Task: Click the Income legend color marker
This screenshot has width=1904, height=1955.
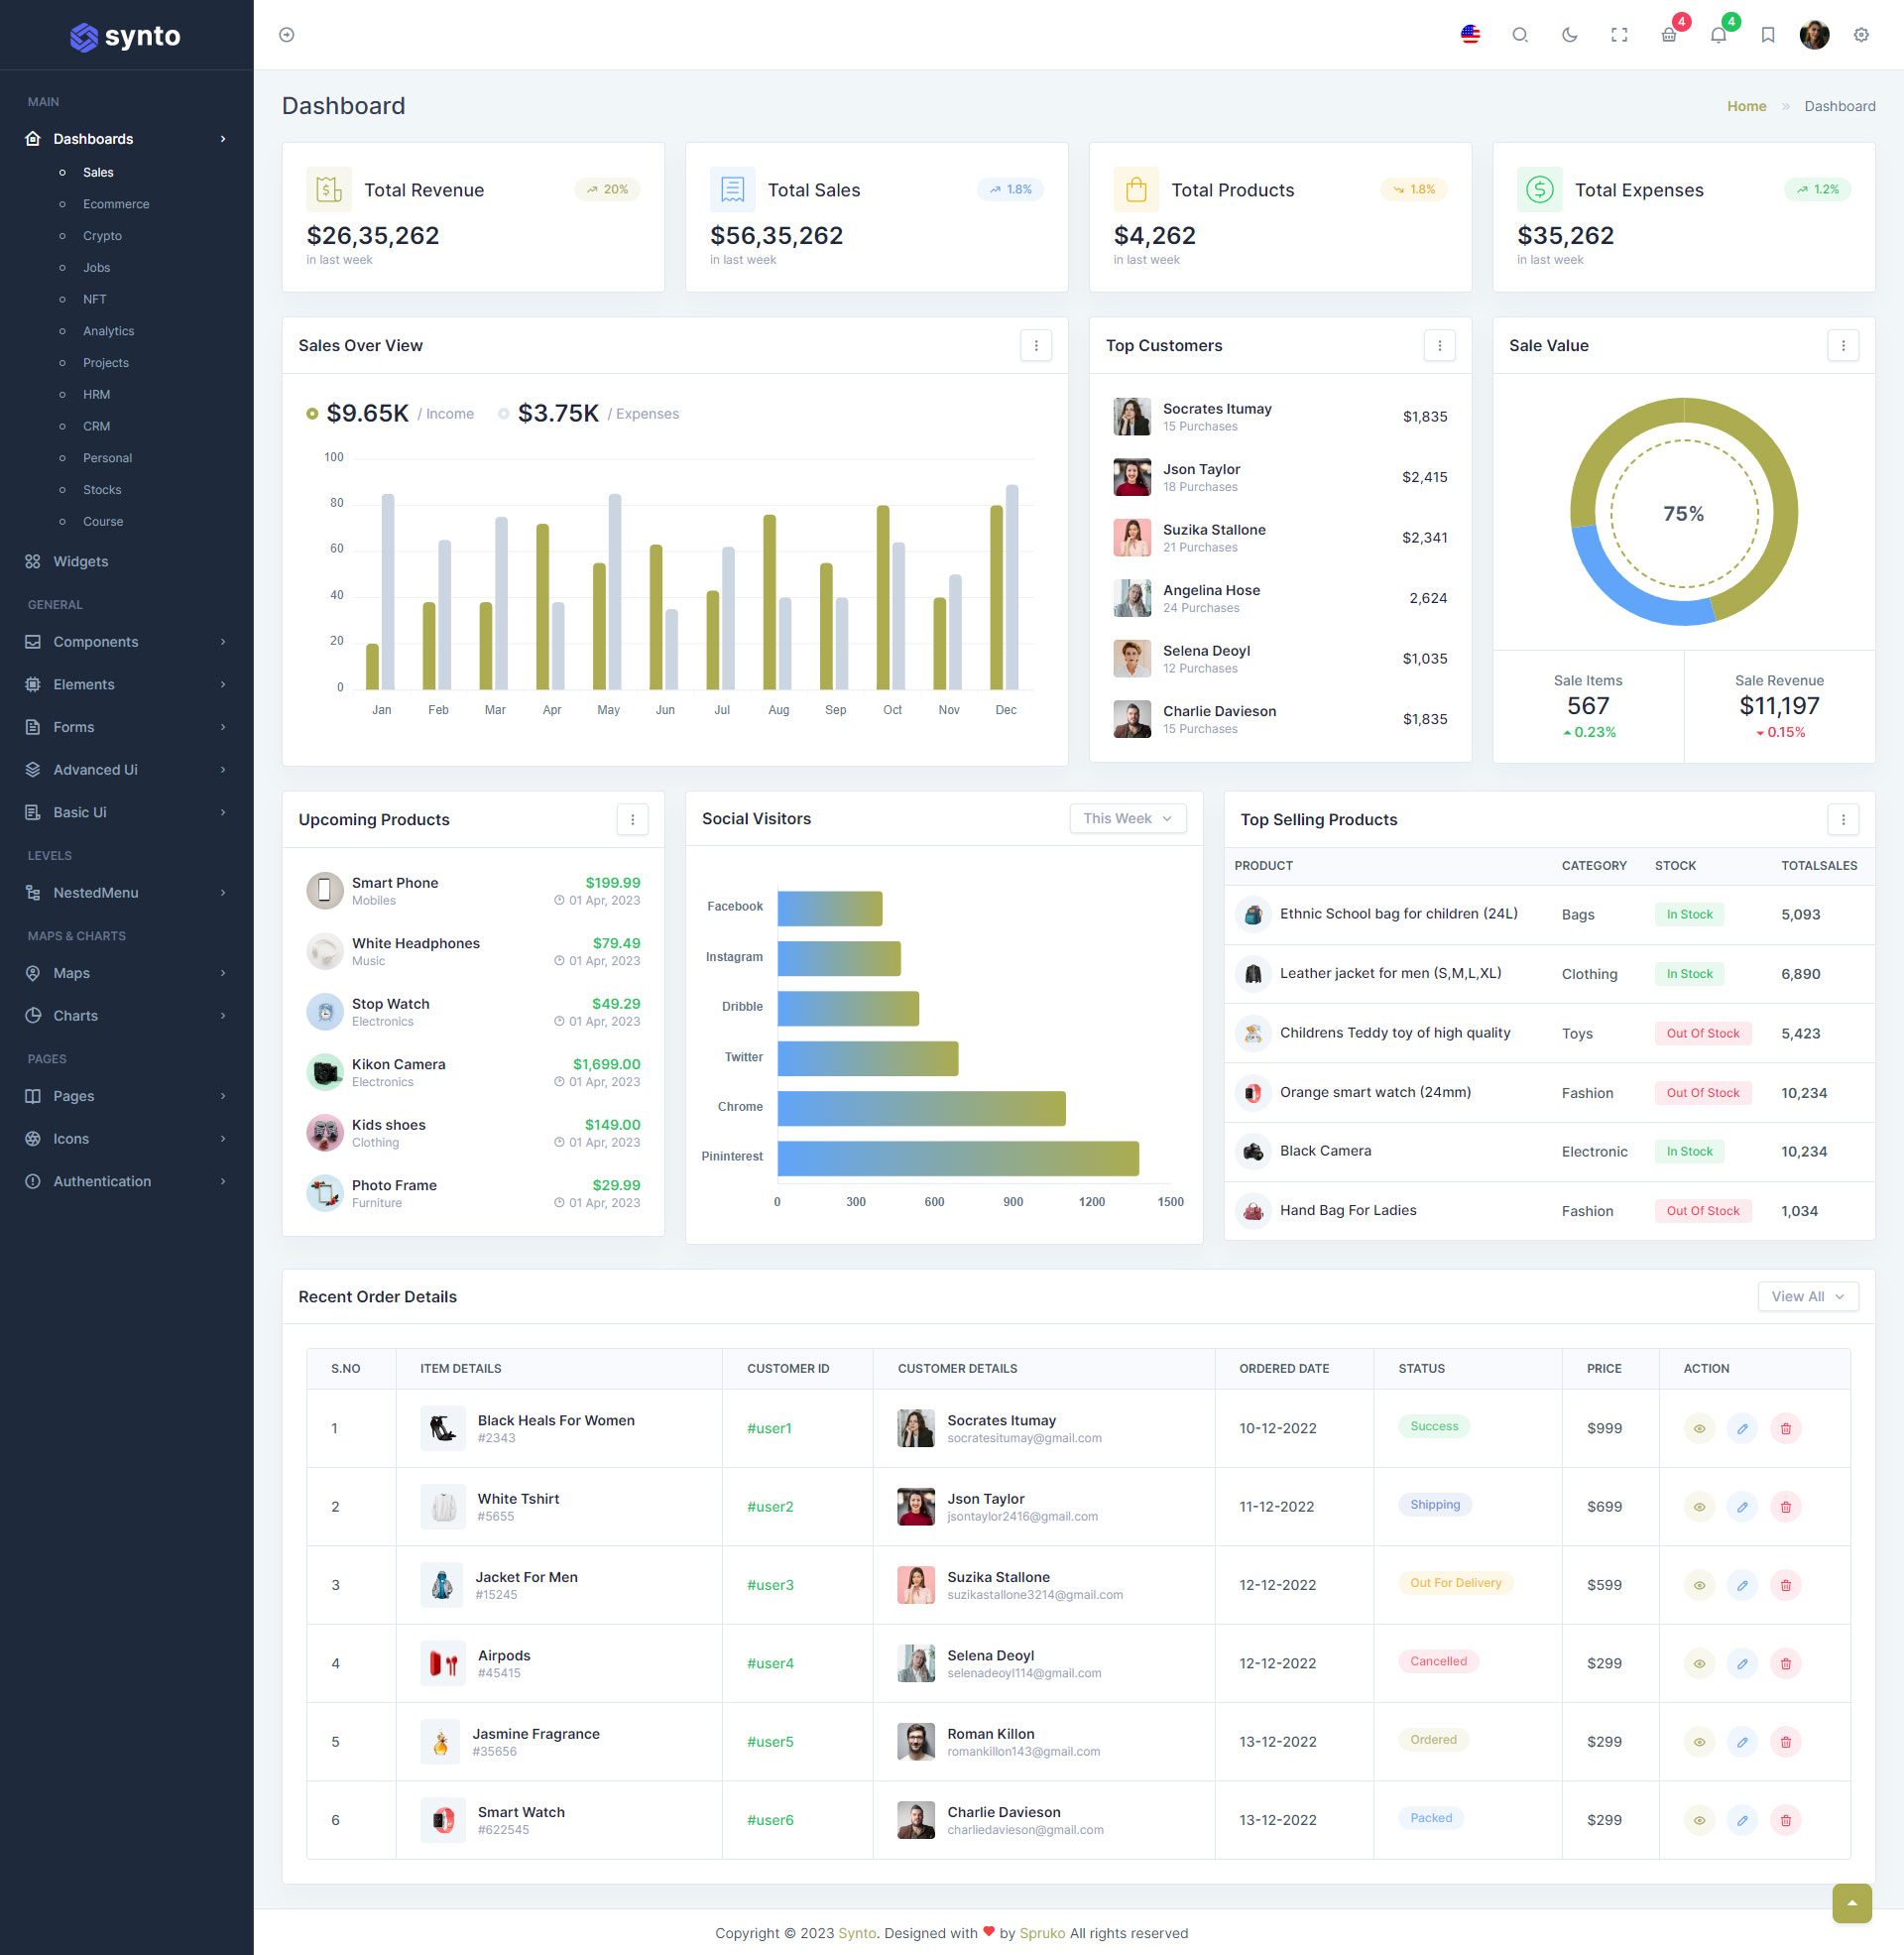Action: [x=312, y=414]
